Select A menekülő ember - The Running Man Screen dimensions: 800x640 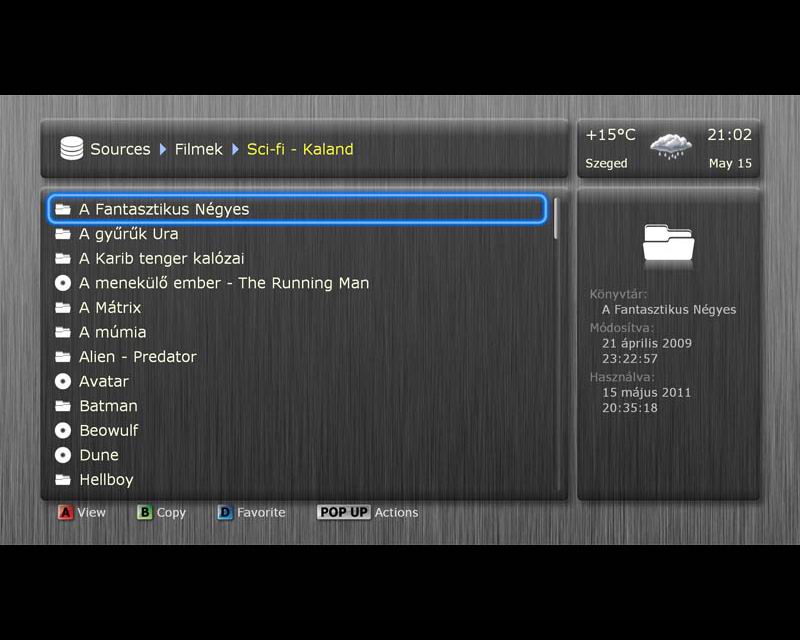pyautogui.click(x=224, y=283)
